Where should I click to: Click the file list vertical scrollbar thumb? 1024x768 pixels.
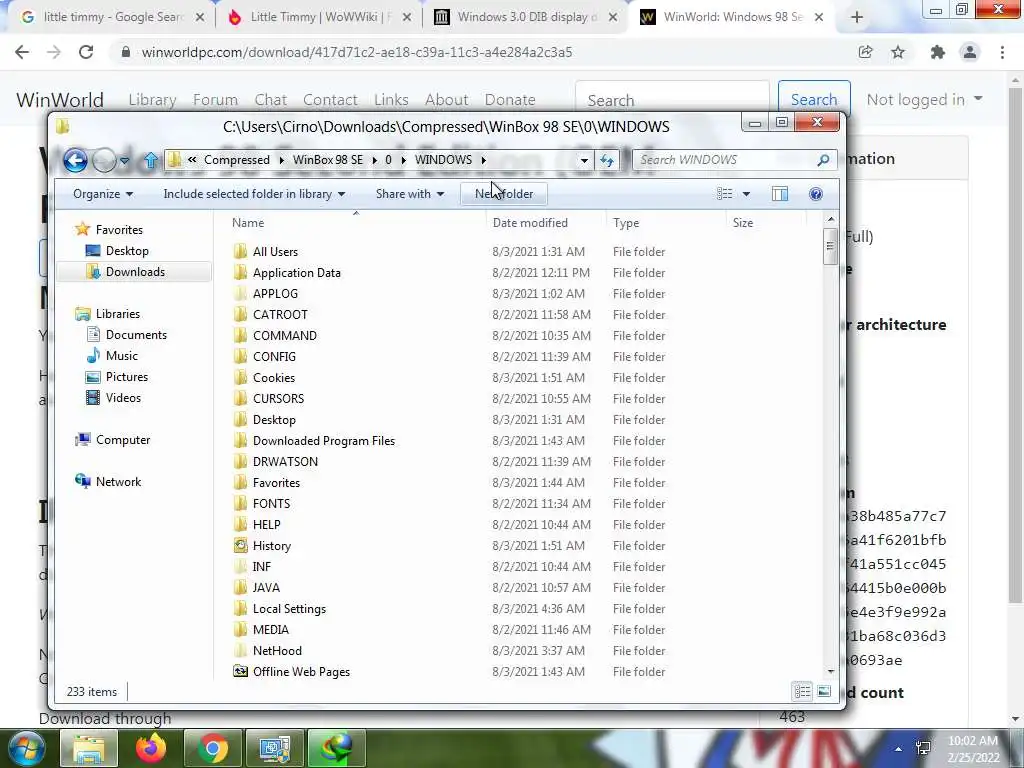831,246
